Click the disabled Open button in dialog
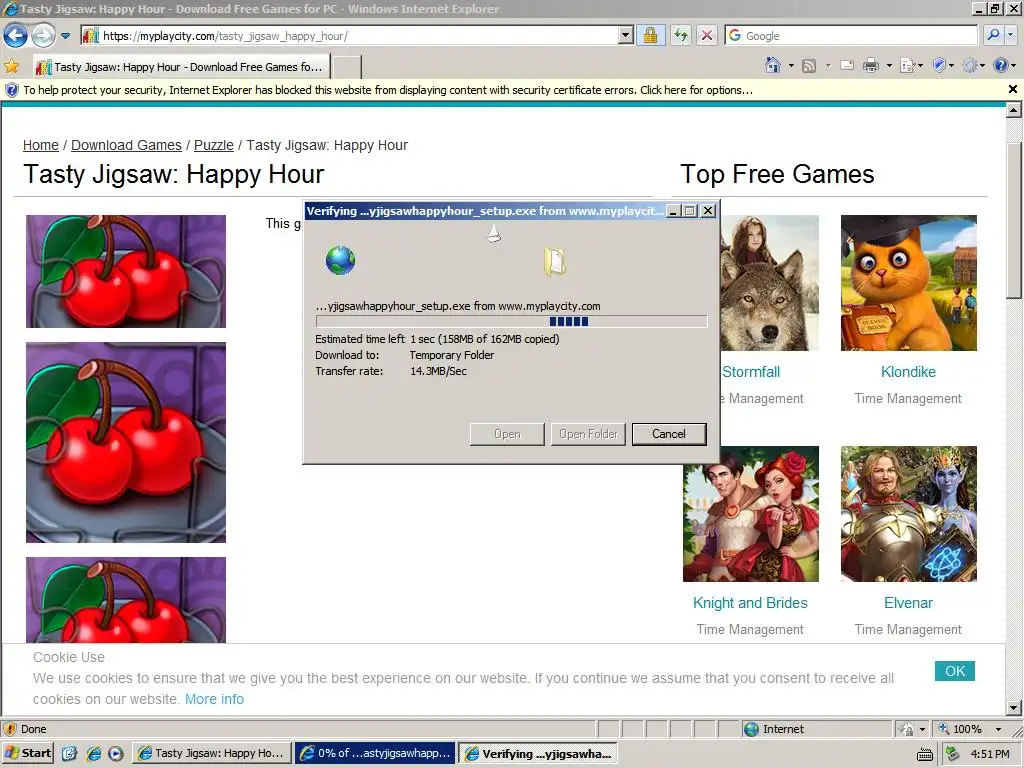The width and height of the screenshot is (1024, 768). (x=507, y=434)
